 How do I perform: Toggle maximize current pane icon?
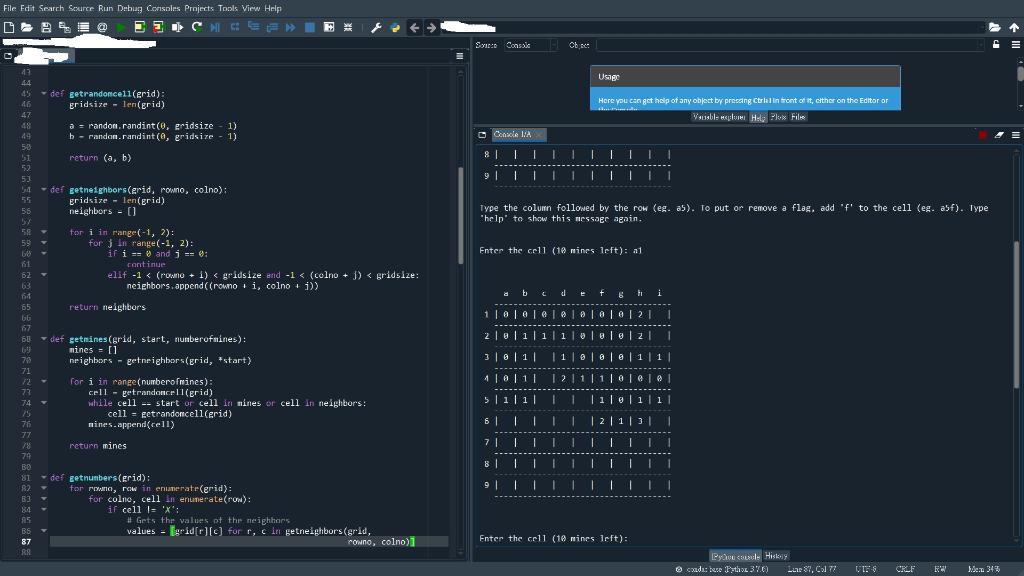point(328,27)
